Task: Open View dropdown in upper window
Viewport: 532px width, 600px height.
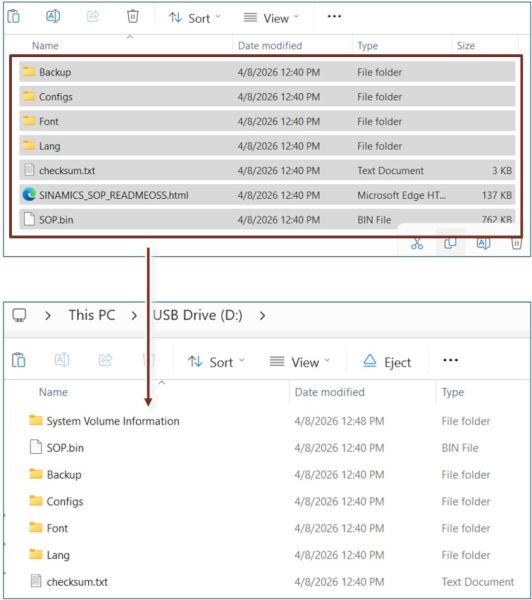Action: coord(271,18)
